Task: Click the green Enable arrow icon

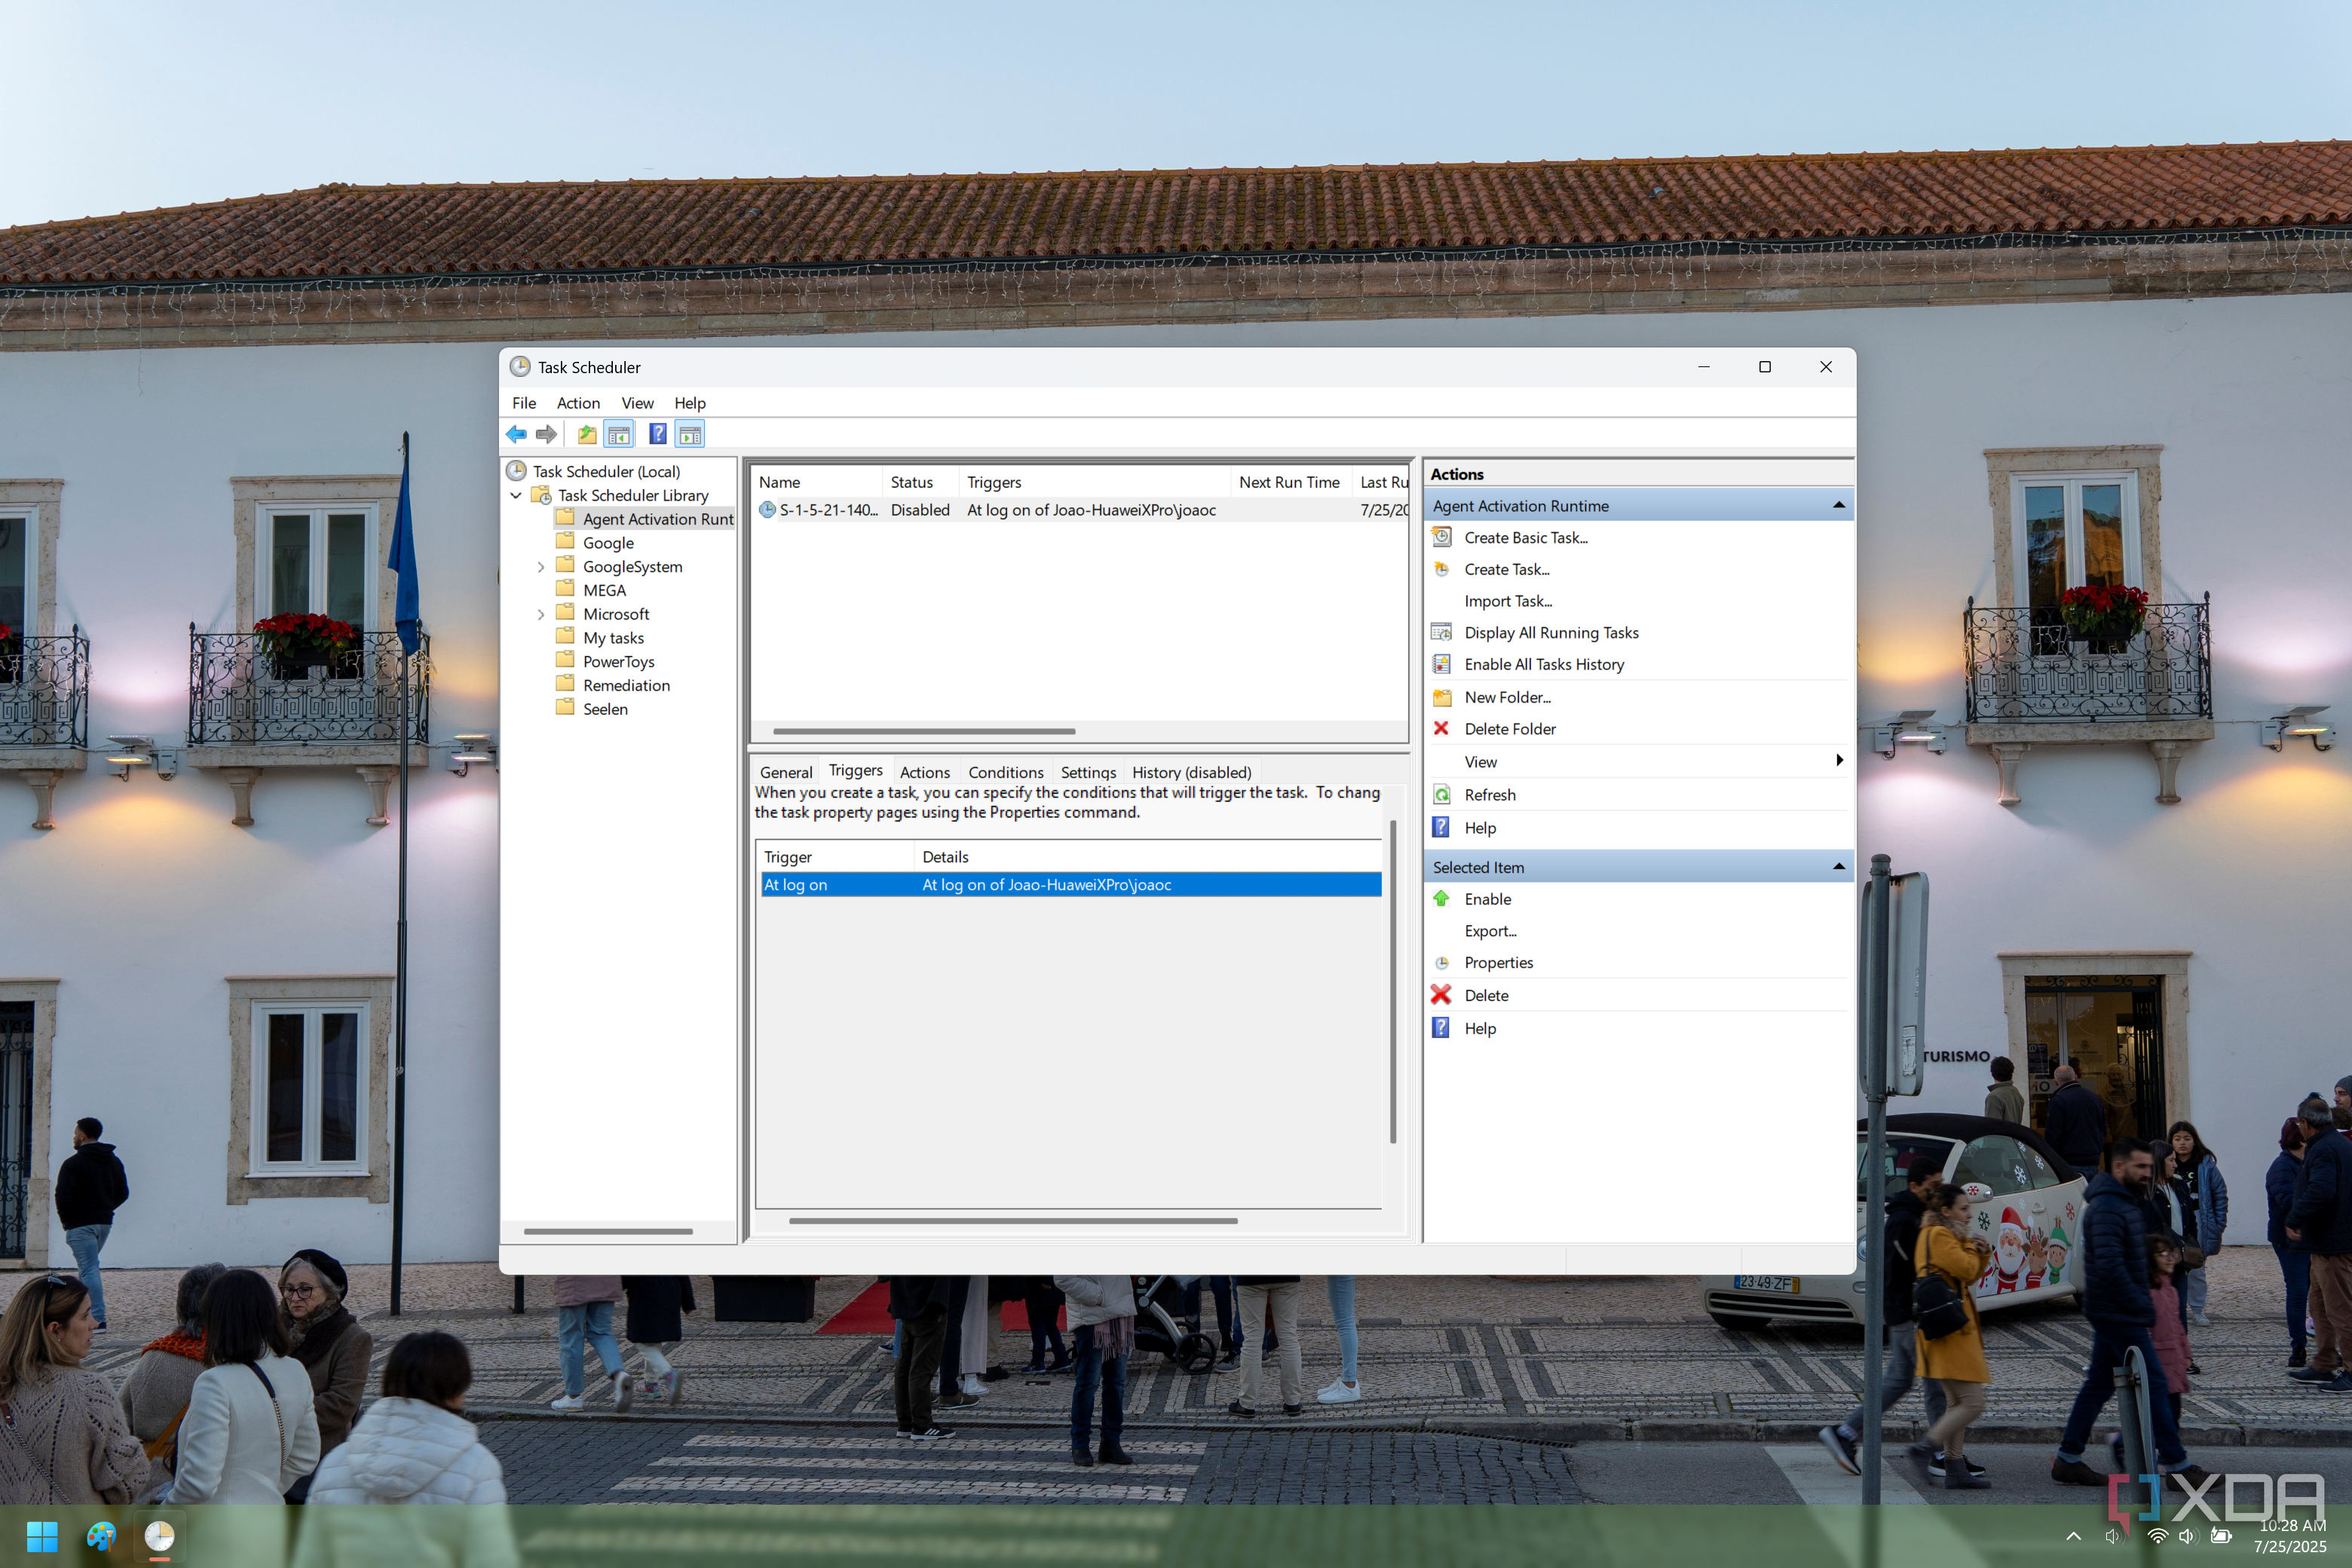Action: coord(1441,898)
